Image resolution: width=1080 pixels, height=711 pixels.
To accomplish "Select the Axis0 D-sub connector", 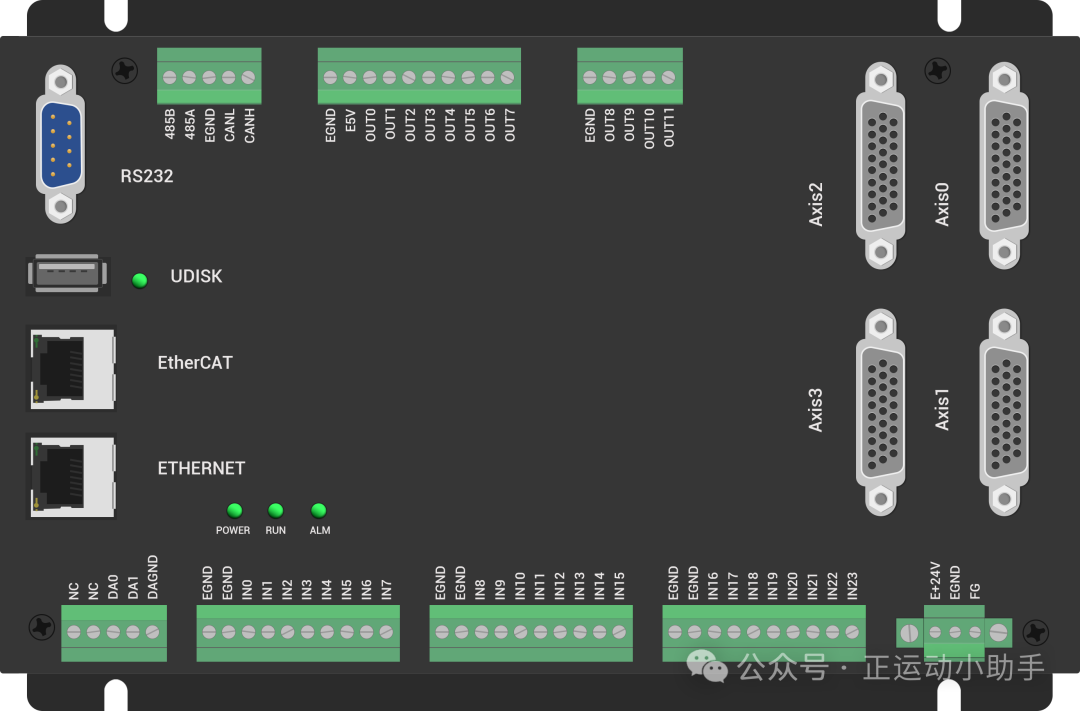I will point(1004,165).
